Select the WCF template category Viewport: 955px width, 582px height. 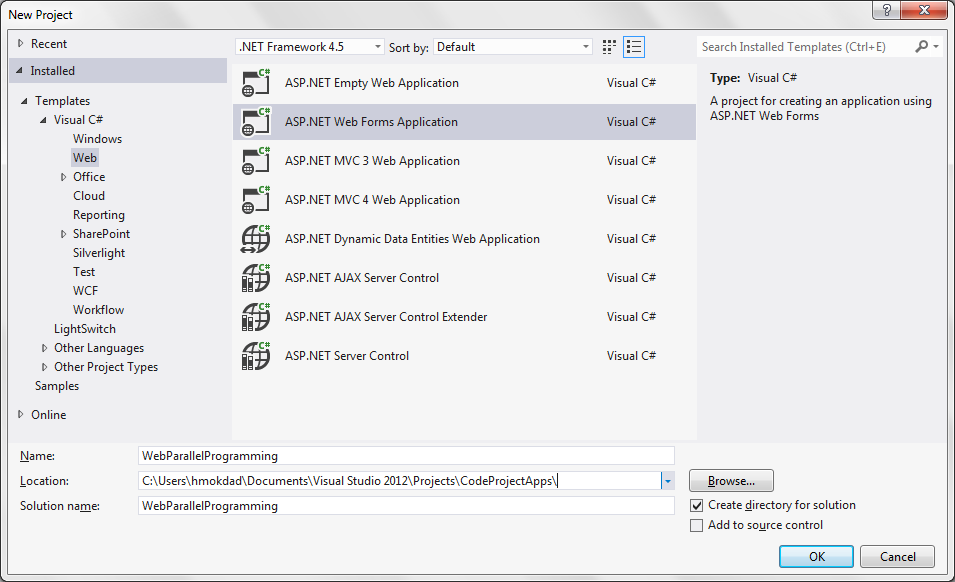coord(85,291)
